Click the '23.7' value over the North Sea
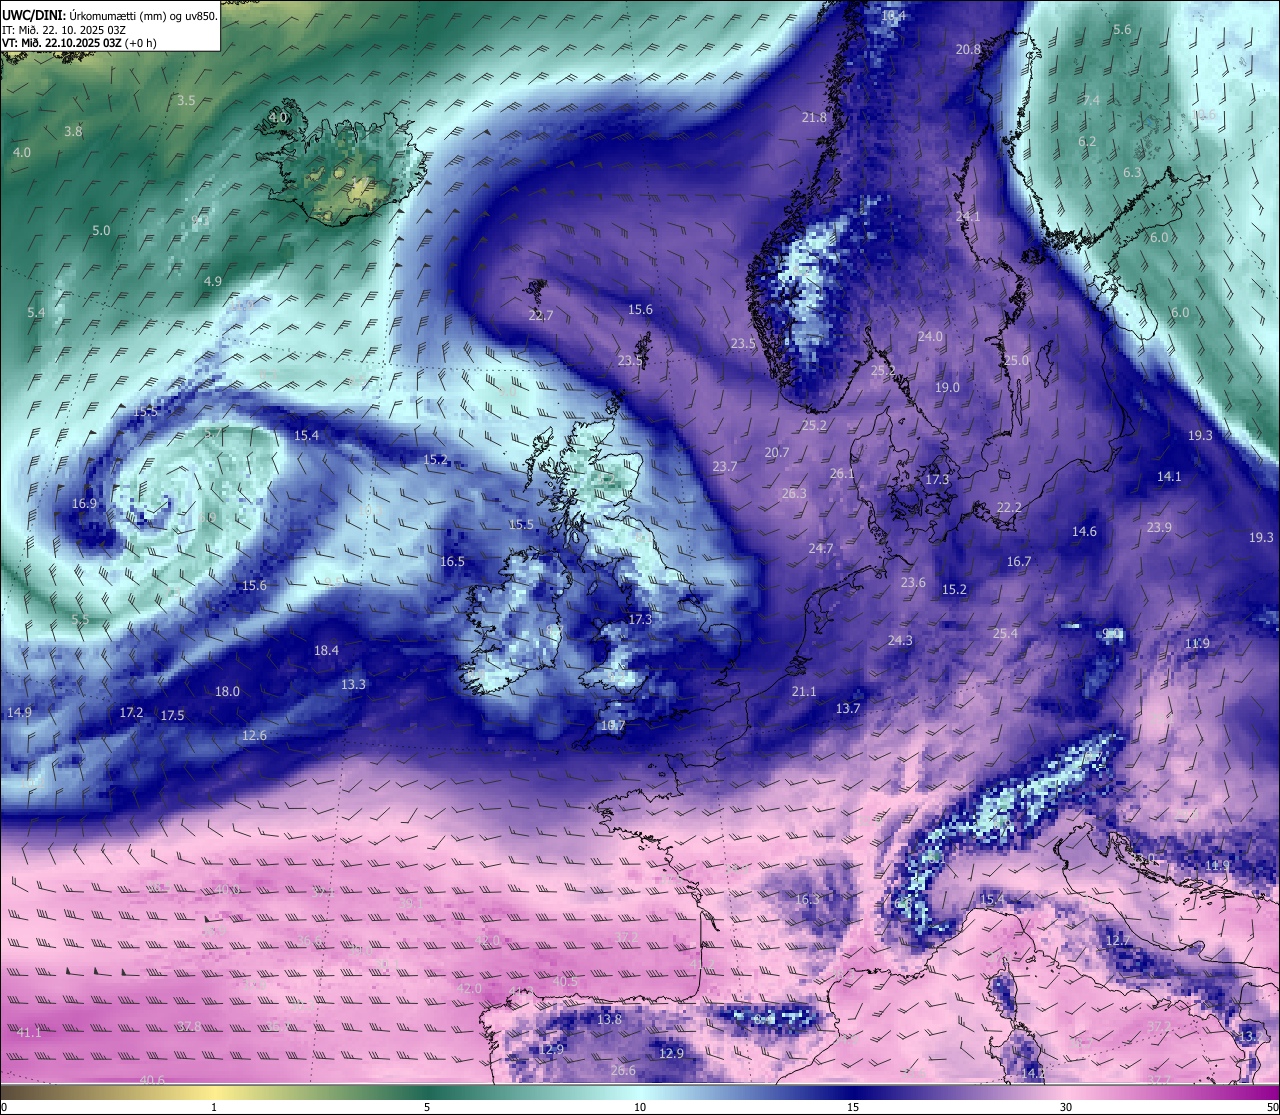Viewport: 1280px width, 1115px height. (x=725, y=466)
